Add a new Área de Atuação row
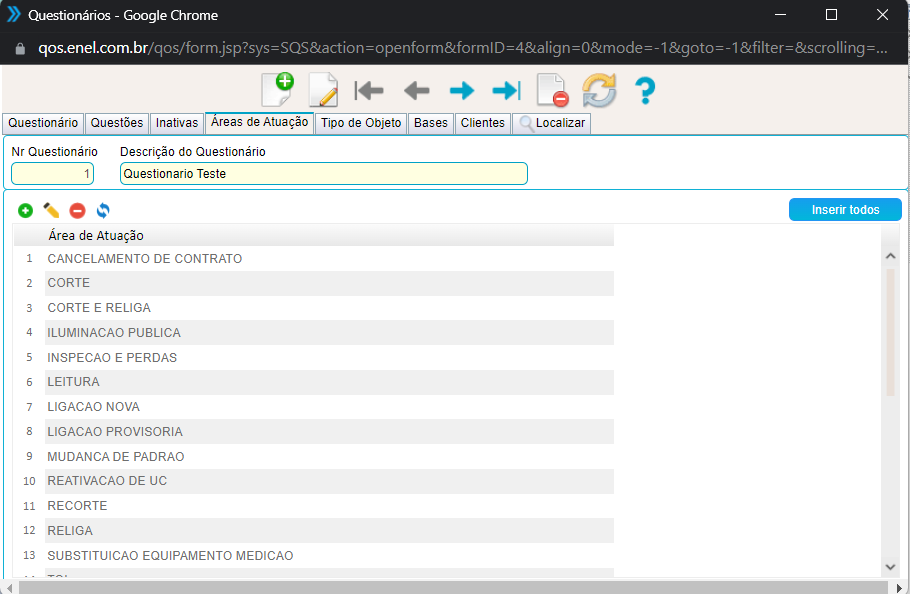 25,211
